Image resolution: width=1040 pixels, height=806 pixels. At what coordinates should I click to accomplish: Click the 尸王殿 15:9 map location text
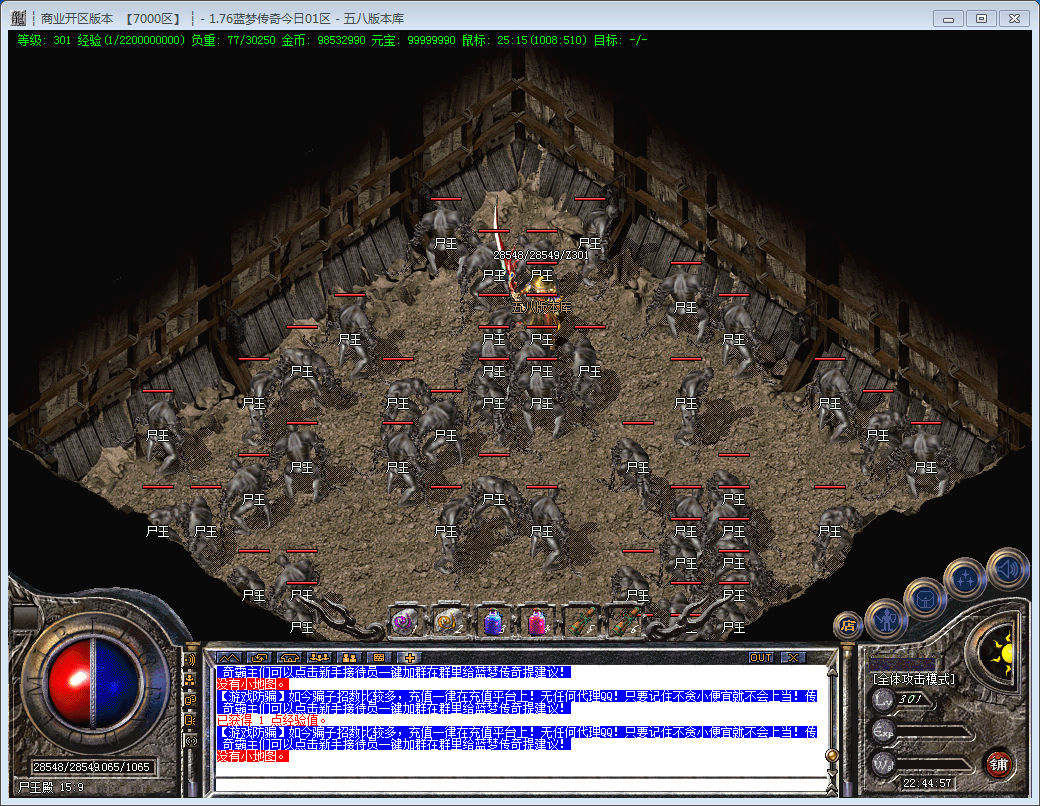click(x=51, y=787)
